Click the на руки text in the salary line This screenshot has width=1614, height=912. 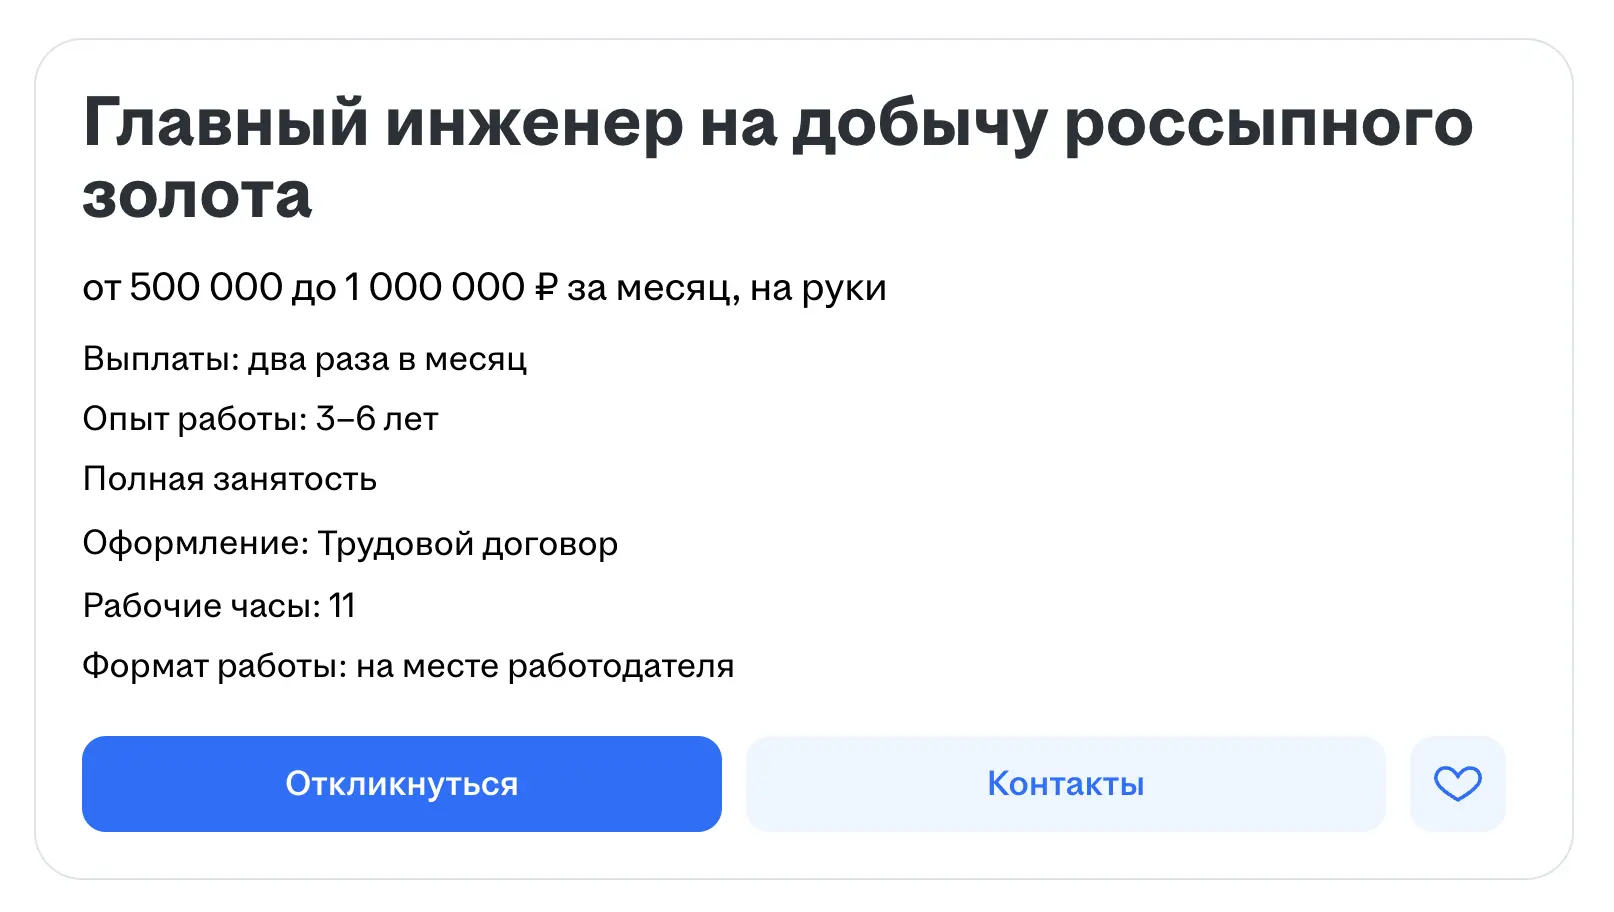pos(818,289)
